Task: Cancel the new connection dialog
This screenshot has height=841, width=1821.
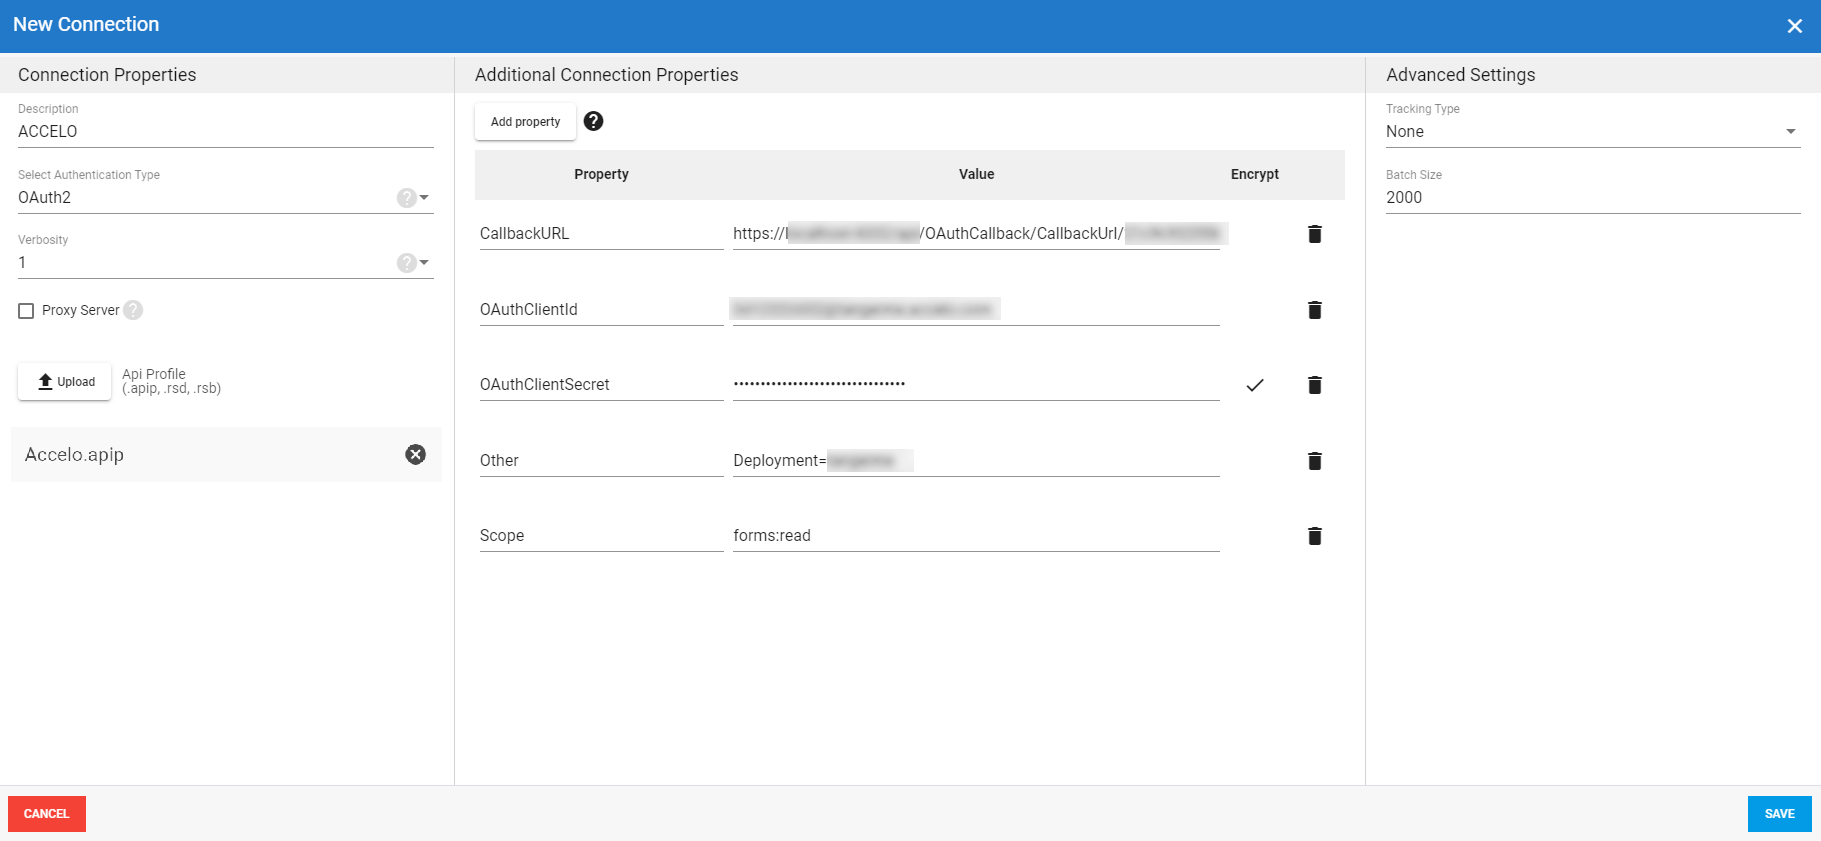Action: pos(47,814)
